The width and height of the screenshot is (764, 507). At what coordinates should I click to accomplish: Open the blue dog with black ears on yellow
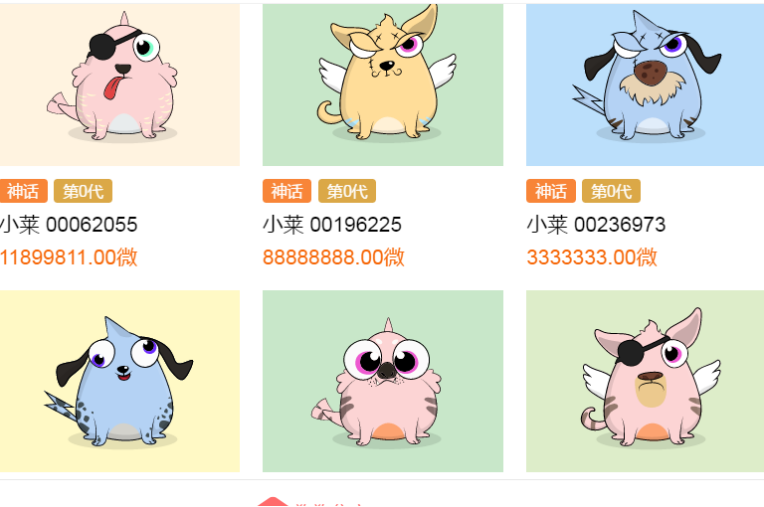(x=119, y=381)
